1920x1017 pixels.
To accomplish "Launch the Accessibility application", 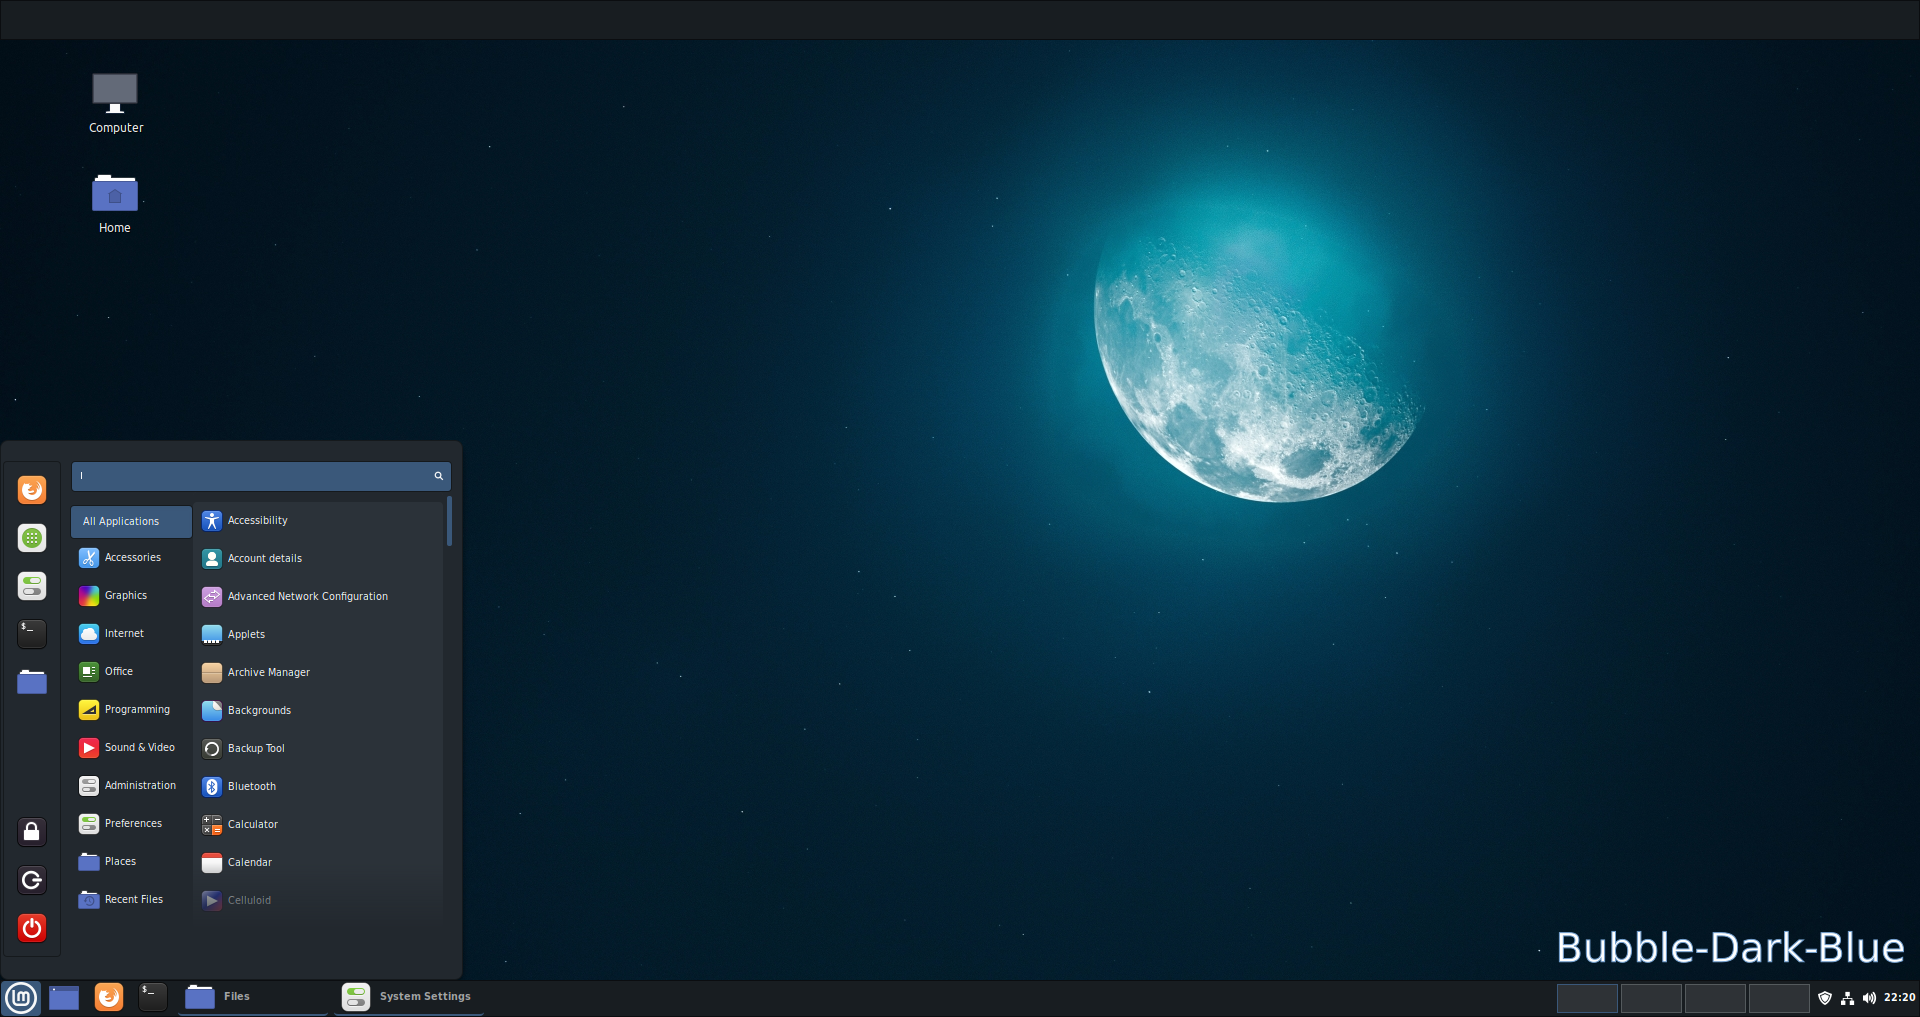I will click(x=320, y=521).
